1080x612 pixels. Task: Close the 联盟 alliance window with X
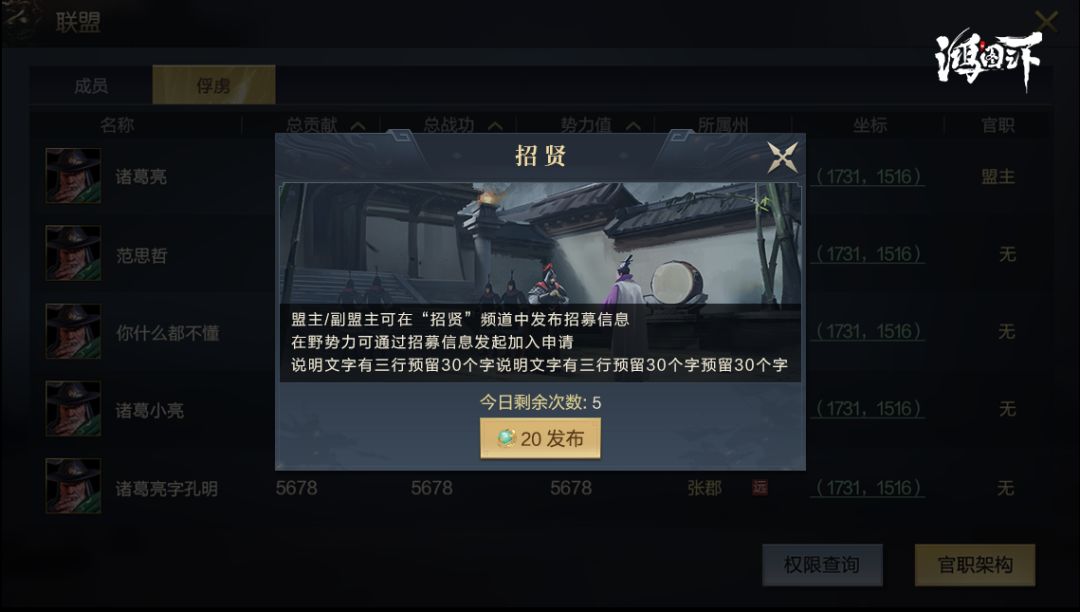pos(1046,21)
